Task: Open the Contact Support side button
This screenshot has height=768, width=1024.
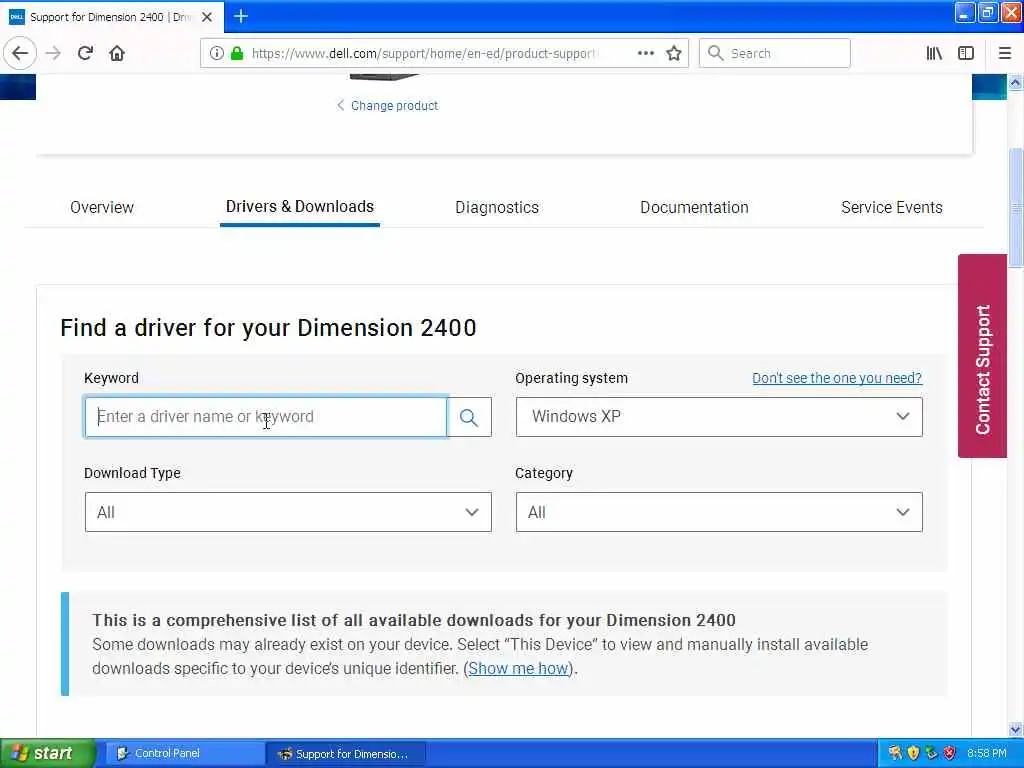Action: pos(982,356)
